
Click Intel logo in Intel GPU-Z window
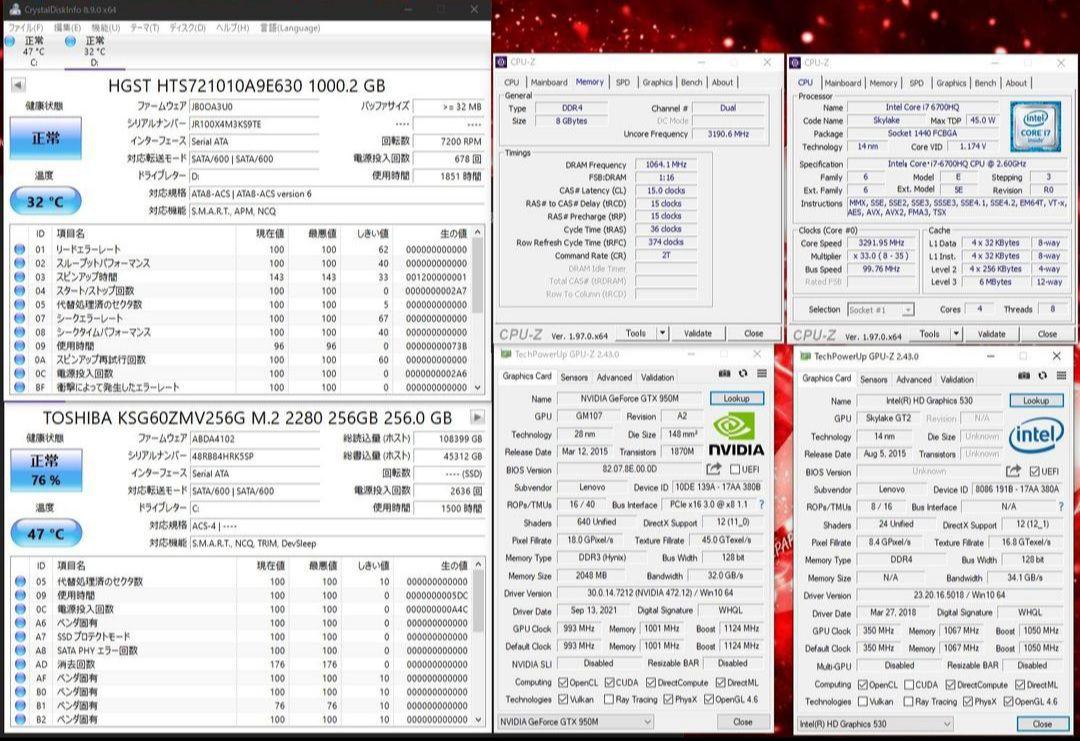click(1036, 436)
